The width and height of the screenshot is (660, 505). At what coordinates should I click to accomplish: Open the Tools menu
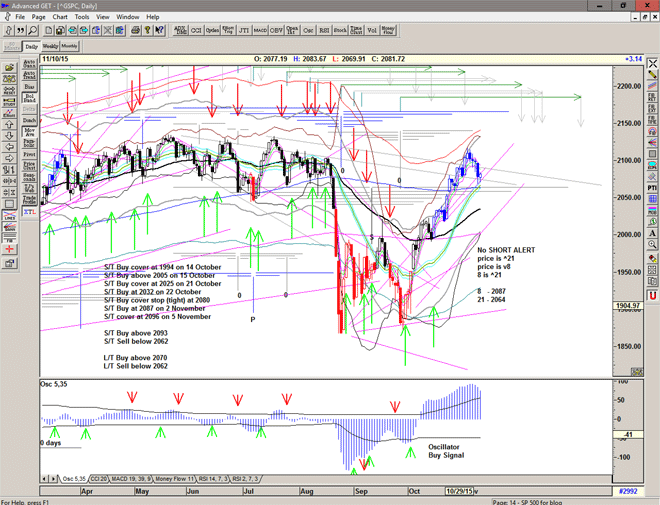pos(82,17)
